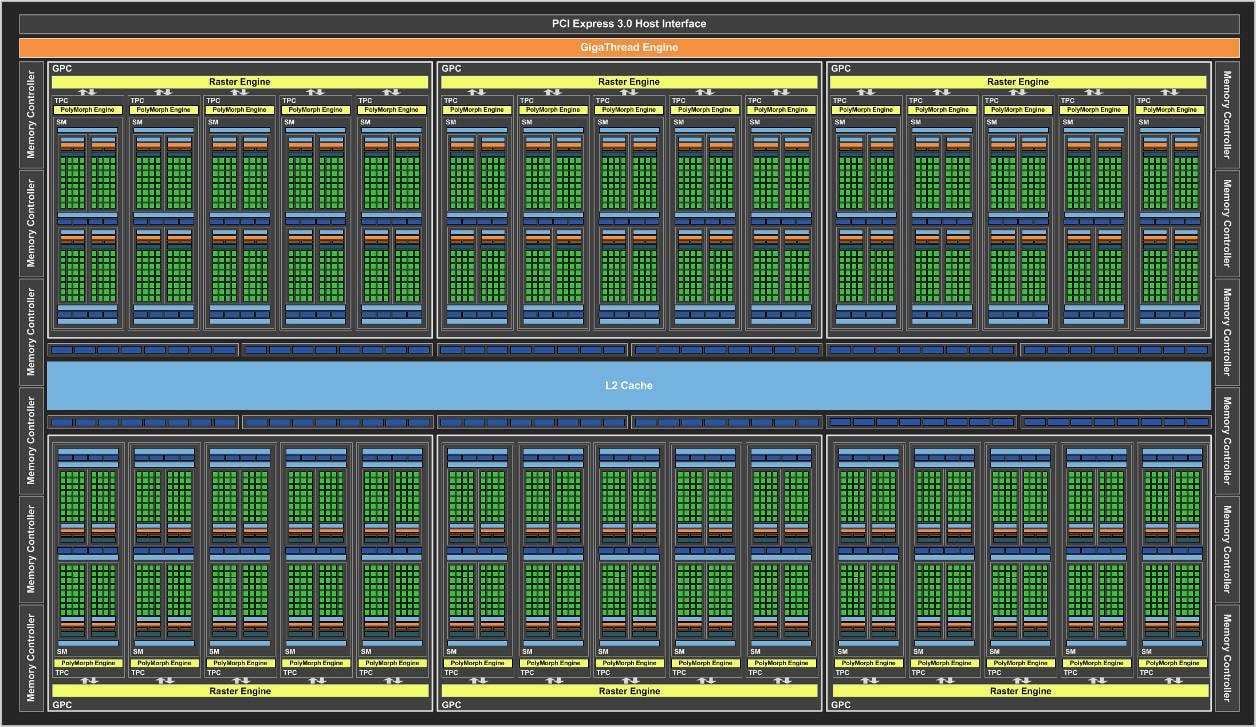Select the last PolyMorph Engine in the top-right GPC

pos(1171,109)
